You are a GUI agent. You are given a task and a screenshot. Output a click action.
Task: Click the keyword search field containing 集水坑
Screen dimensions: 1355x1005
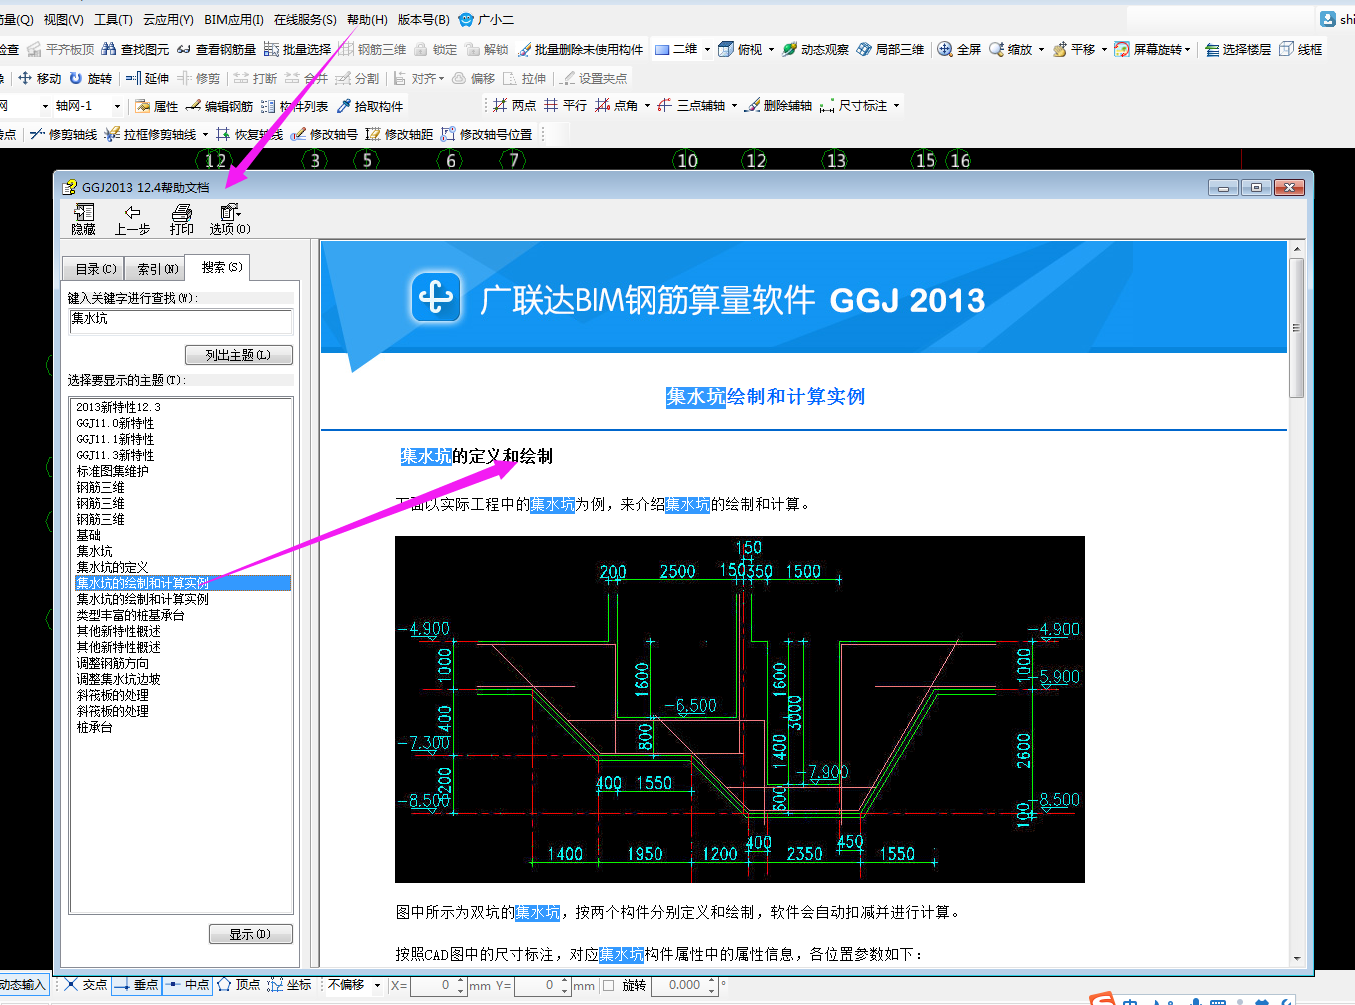(x=180, y=321)
